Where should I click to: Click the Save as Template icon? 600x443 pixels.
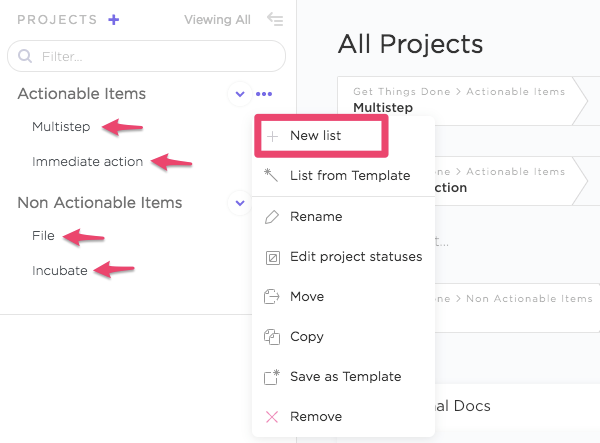(271, 377)
